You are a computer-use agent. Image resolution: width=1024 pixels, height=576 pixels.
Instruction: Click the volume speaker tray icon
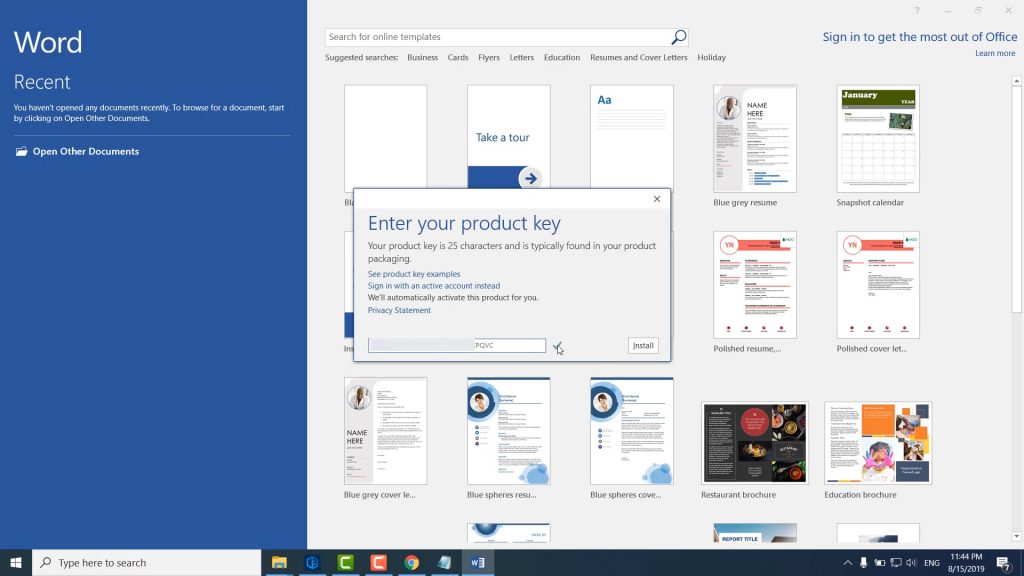[911, 562]
